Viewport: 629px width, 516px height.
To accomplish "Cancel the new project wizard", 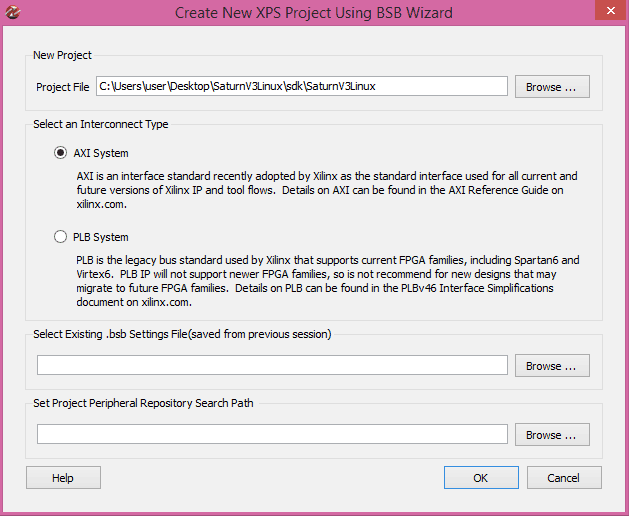I will pyautogui.click(x=564, y=477).
